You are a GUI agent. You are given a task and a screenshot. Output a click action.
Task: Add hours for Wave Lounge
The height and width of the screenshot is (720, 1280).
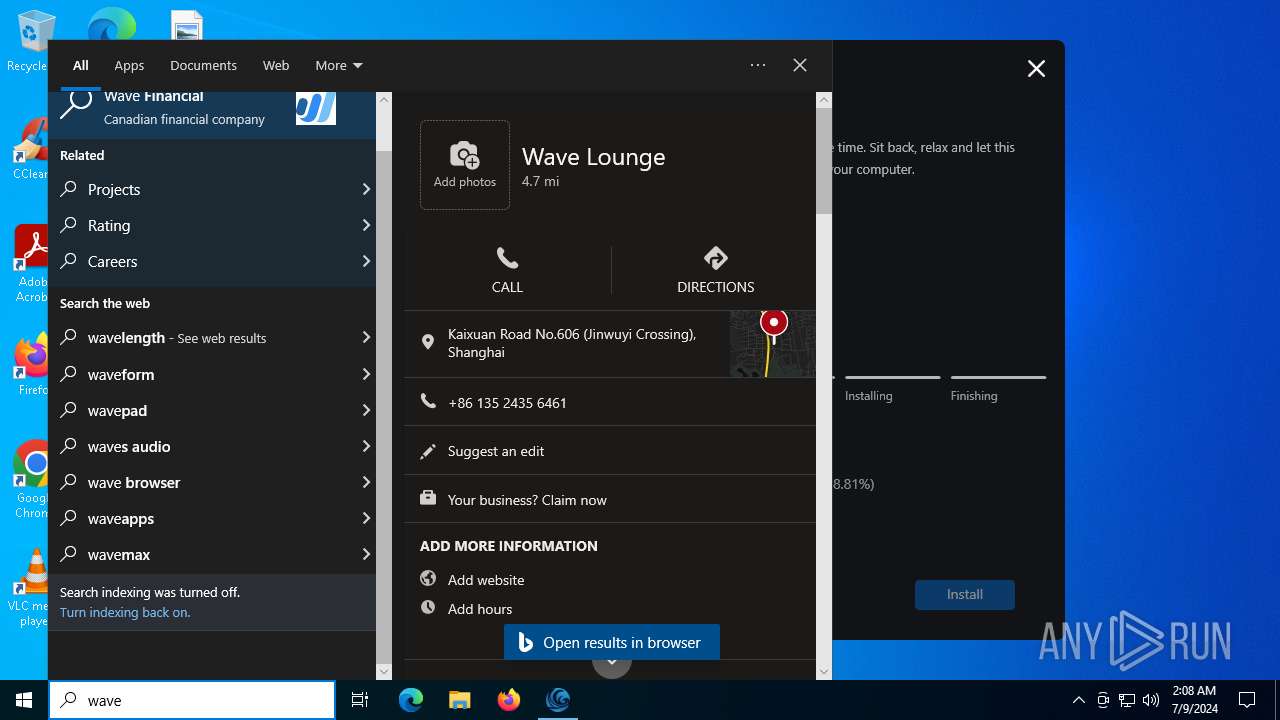[480, 609]
